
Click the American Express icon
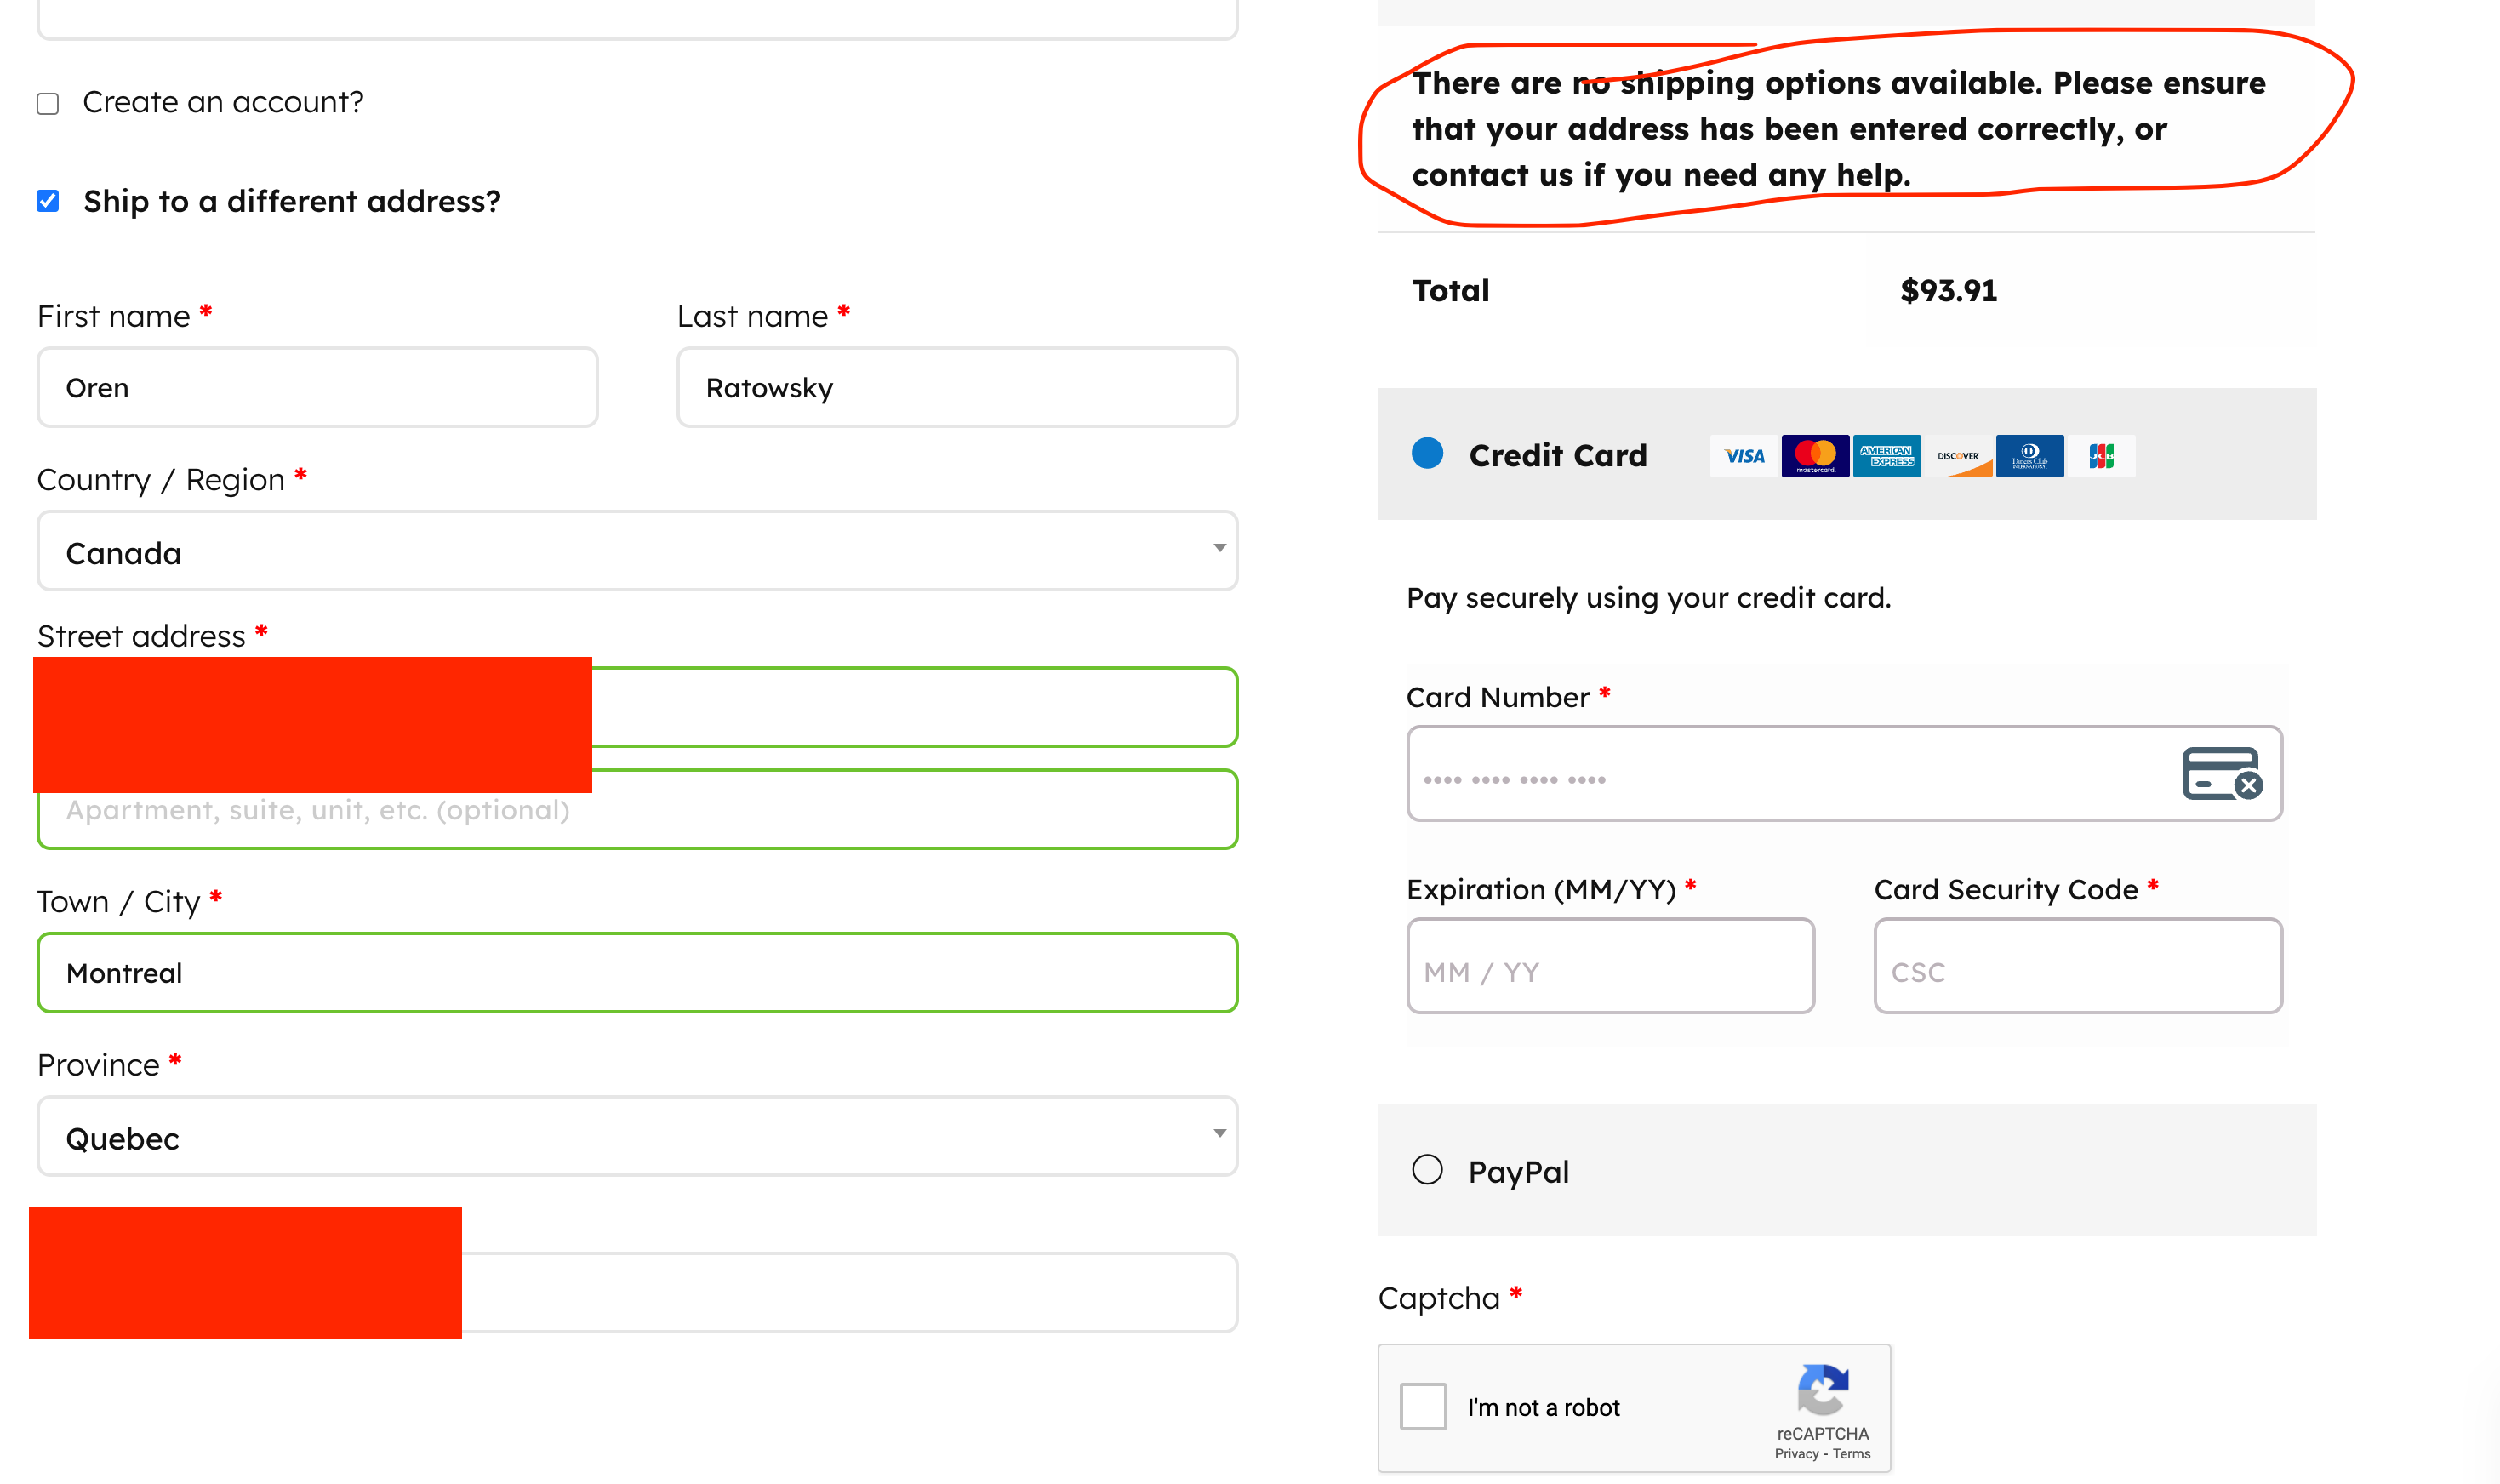pyautogui.click(x=1886, y=456)
